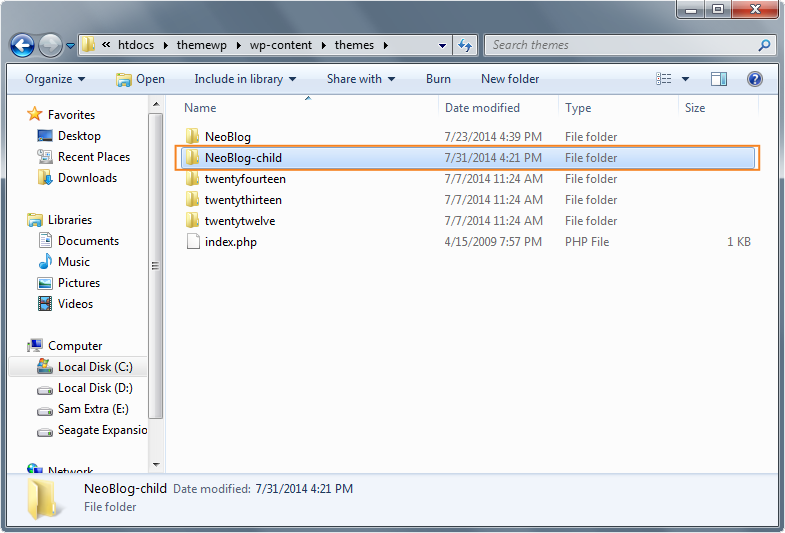Click the navigation pane vertical scrollbar
The height and width of the screenshot is (533, 785).
[155, 265]
